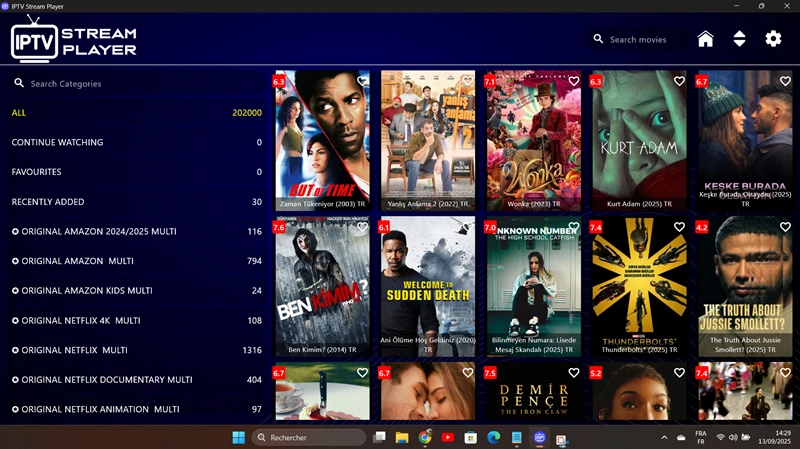Click IPTV Stream Player taskbar icon
Viewport: 800px width, 449px height.
539,437
